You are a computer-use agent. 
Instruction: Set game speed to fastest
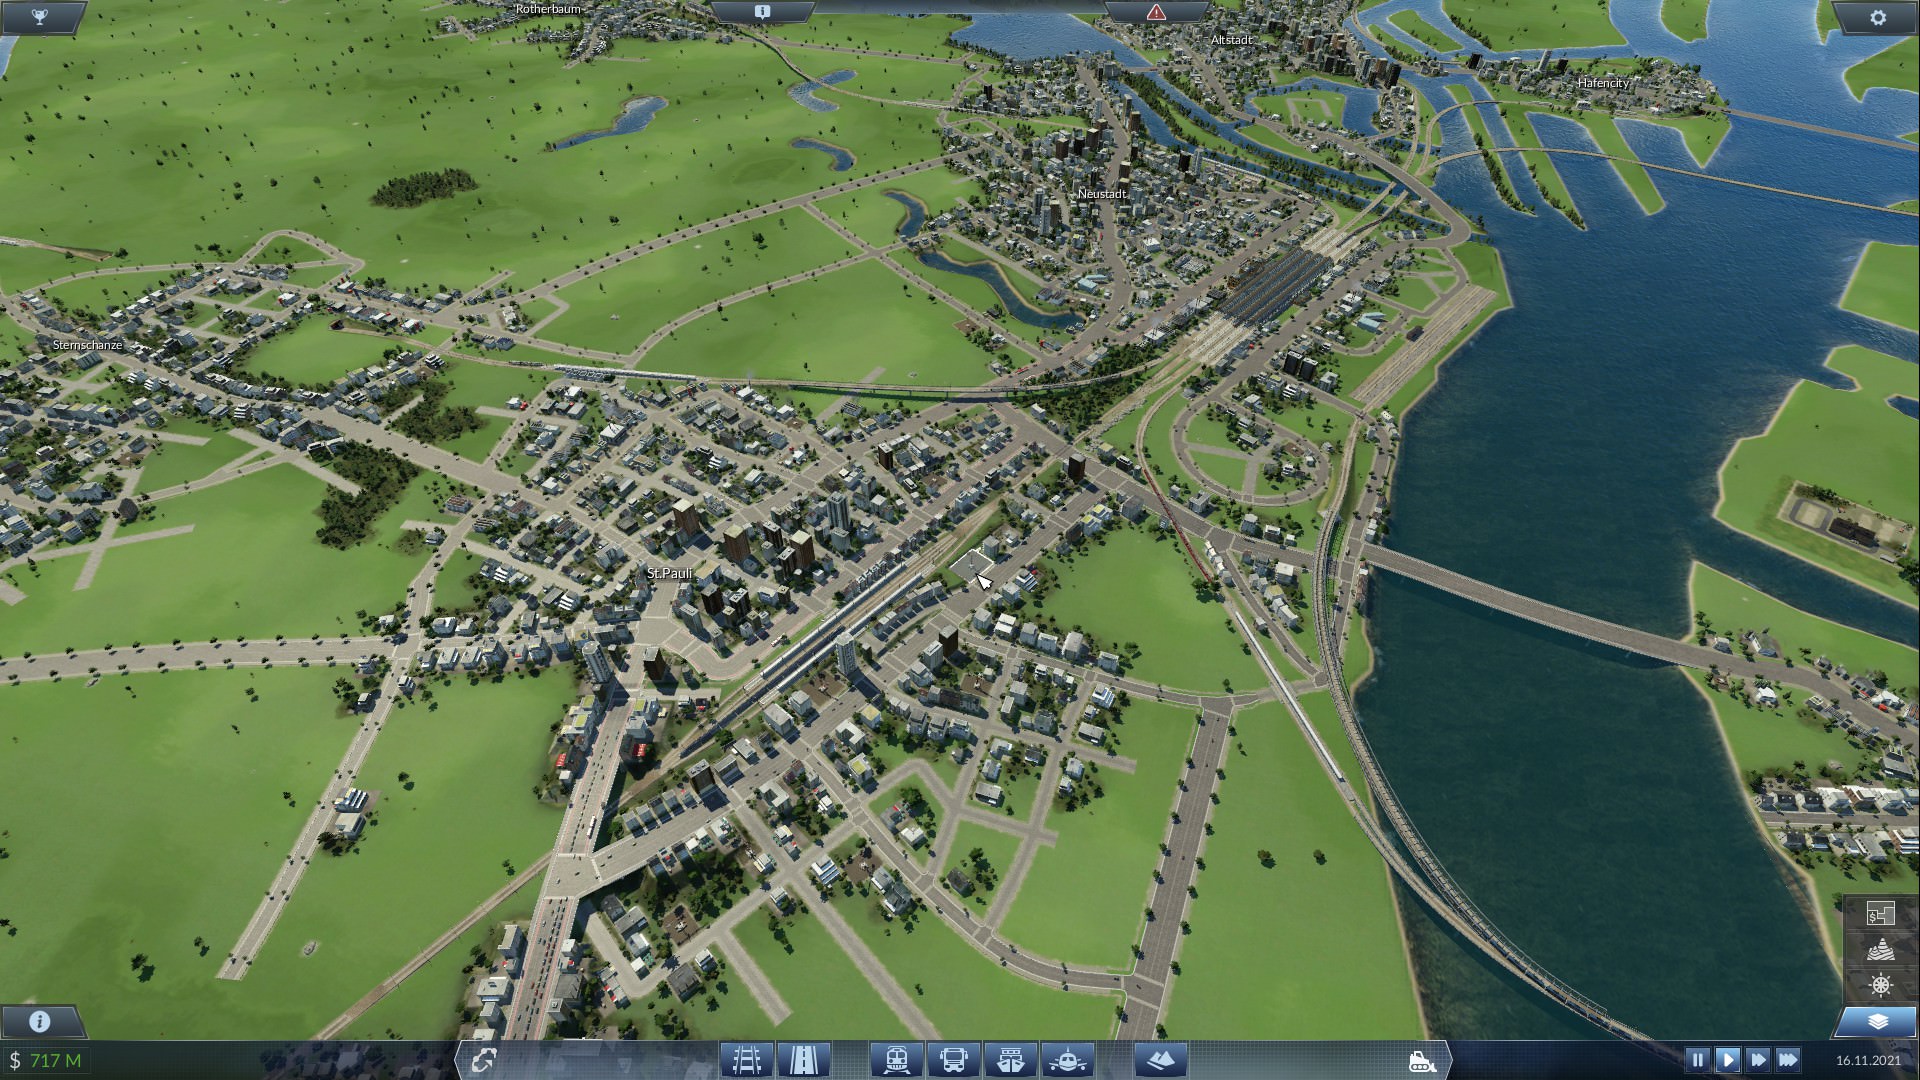click(x=1788, y=1060)
